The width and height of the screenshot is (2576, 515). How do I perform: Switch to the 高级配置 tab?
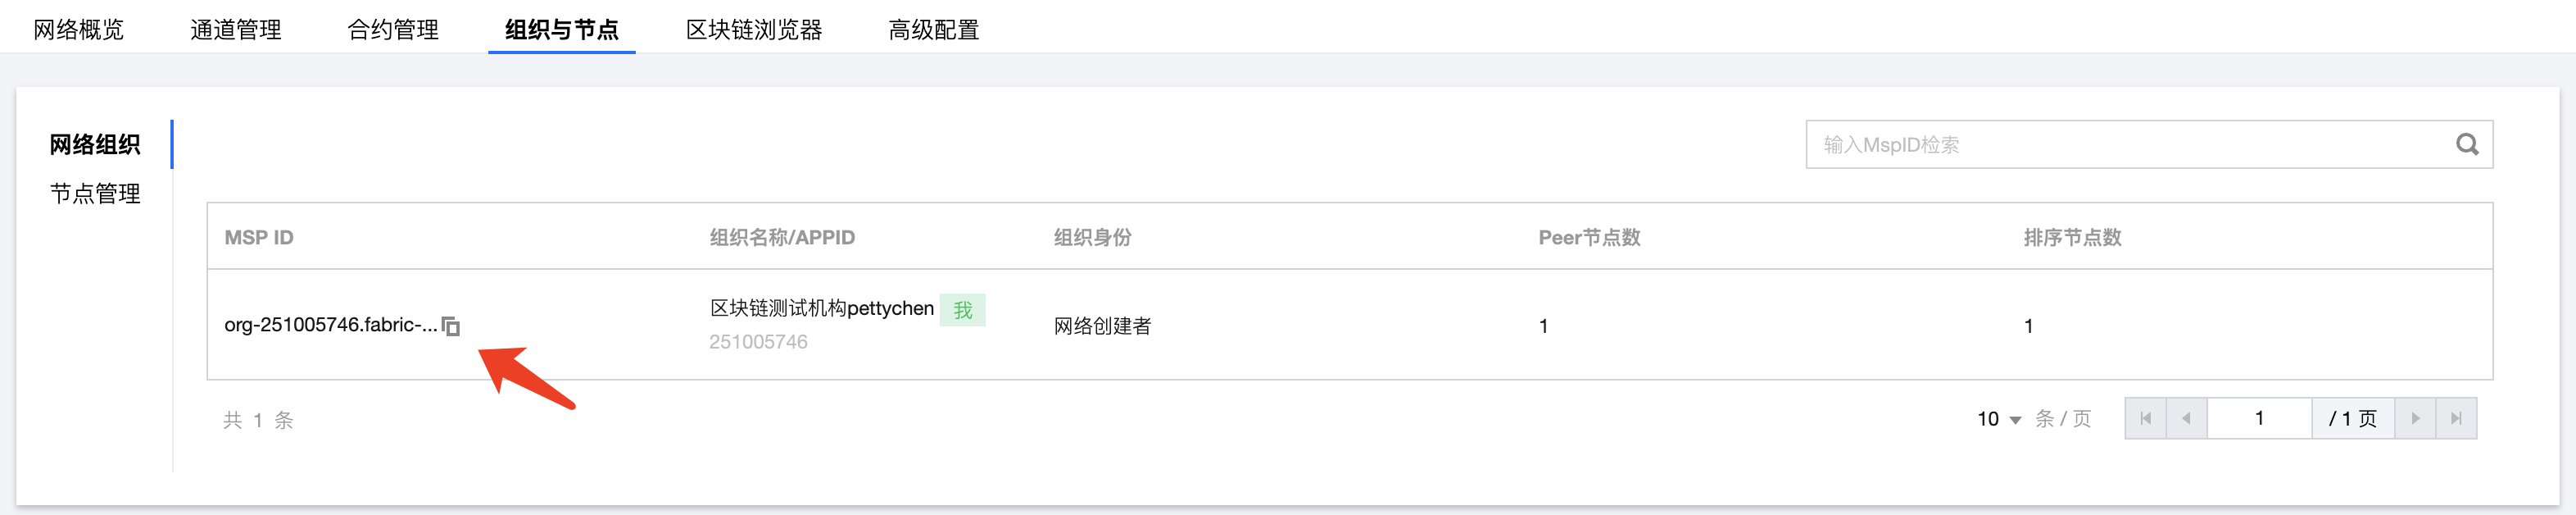(933, 30)
